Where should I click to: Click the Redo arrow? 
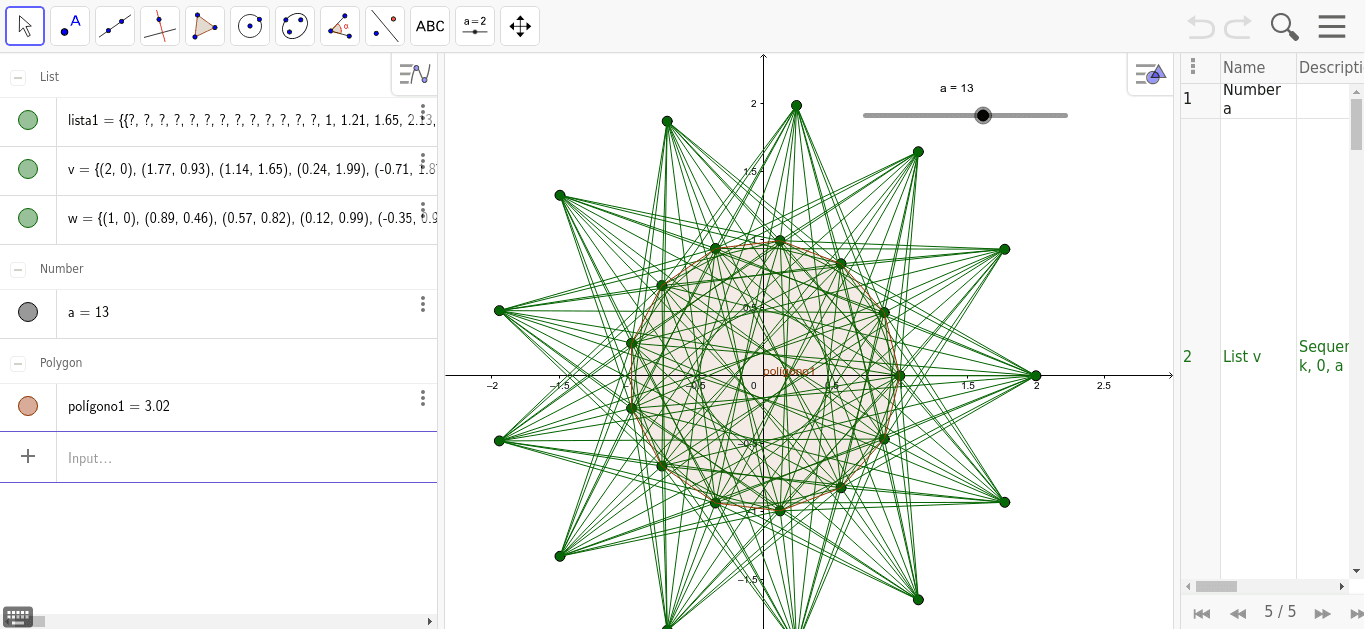click(x=1238, y=27)
